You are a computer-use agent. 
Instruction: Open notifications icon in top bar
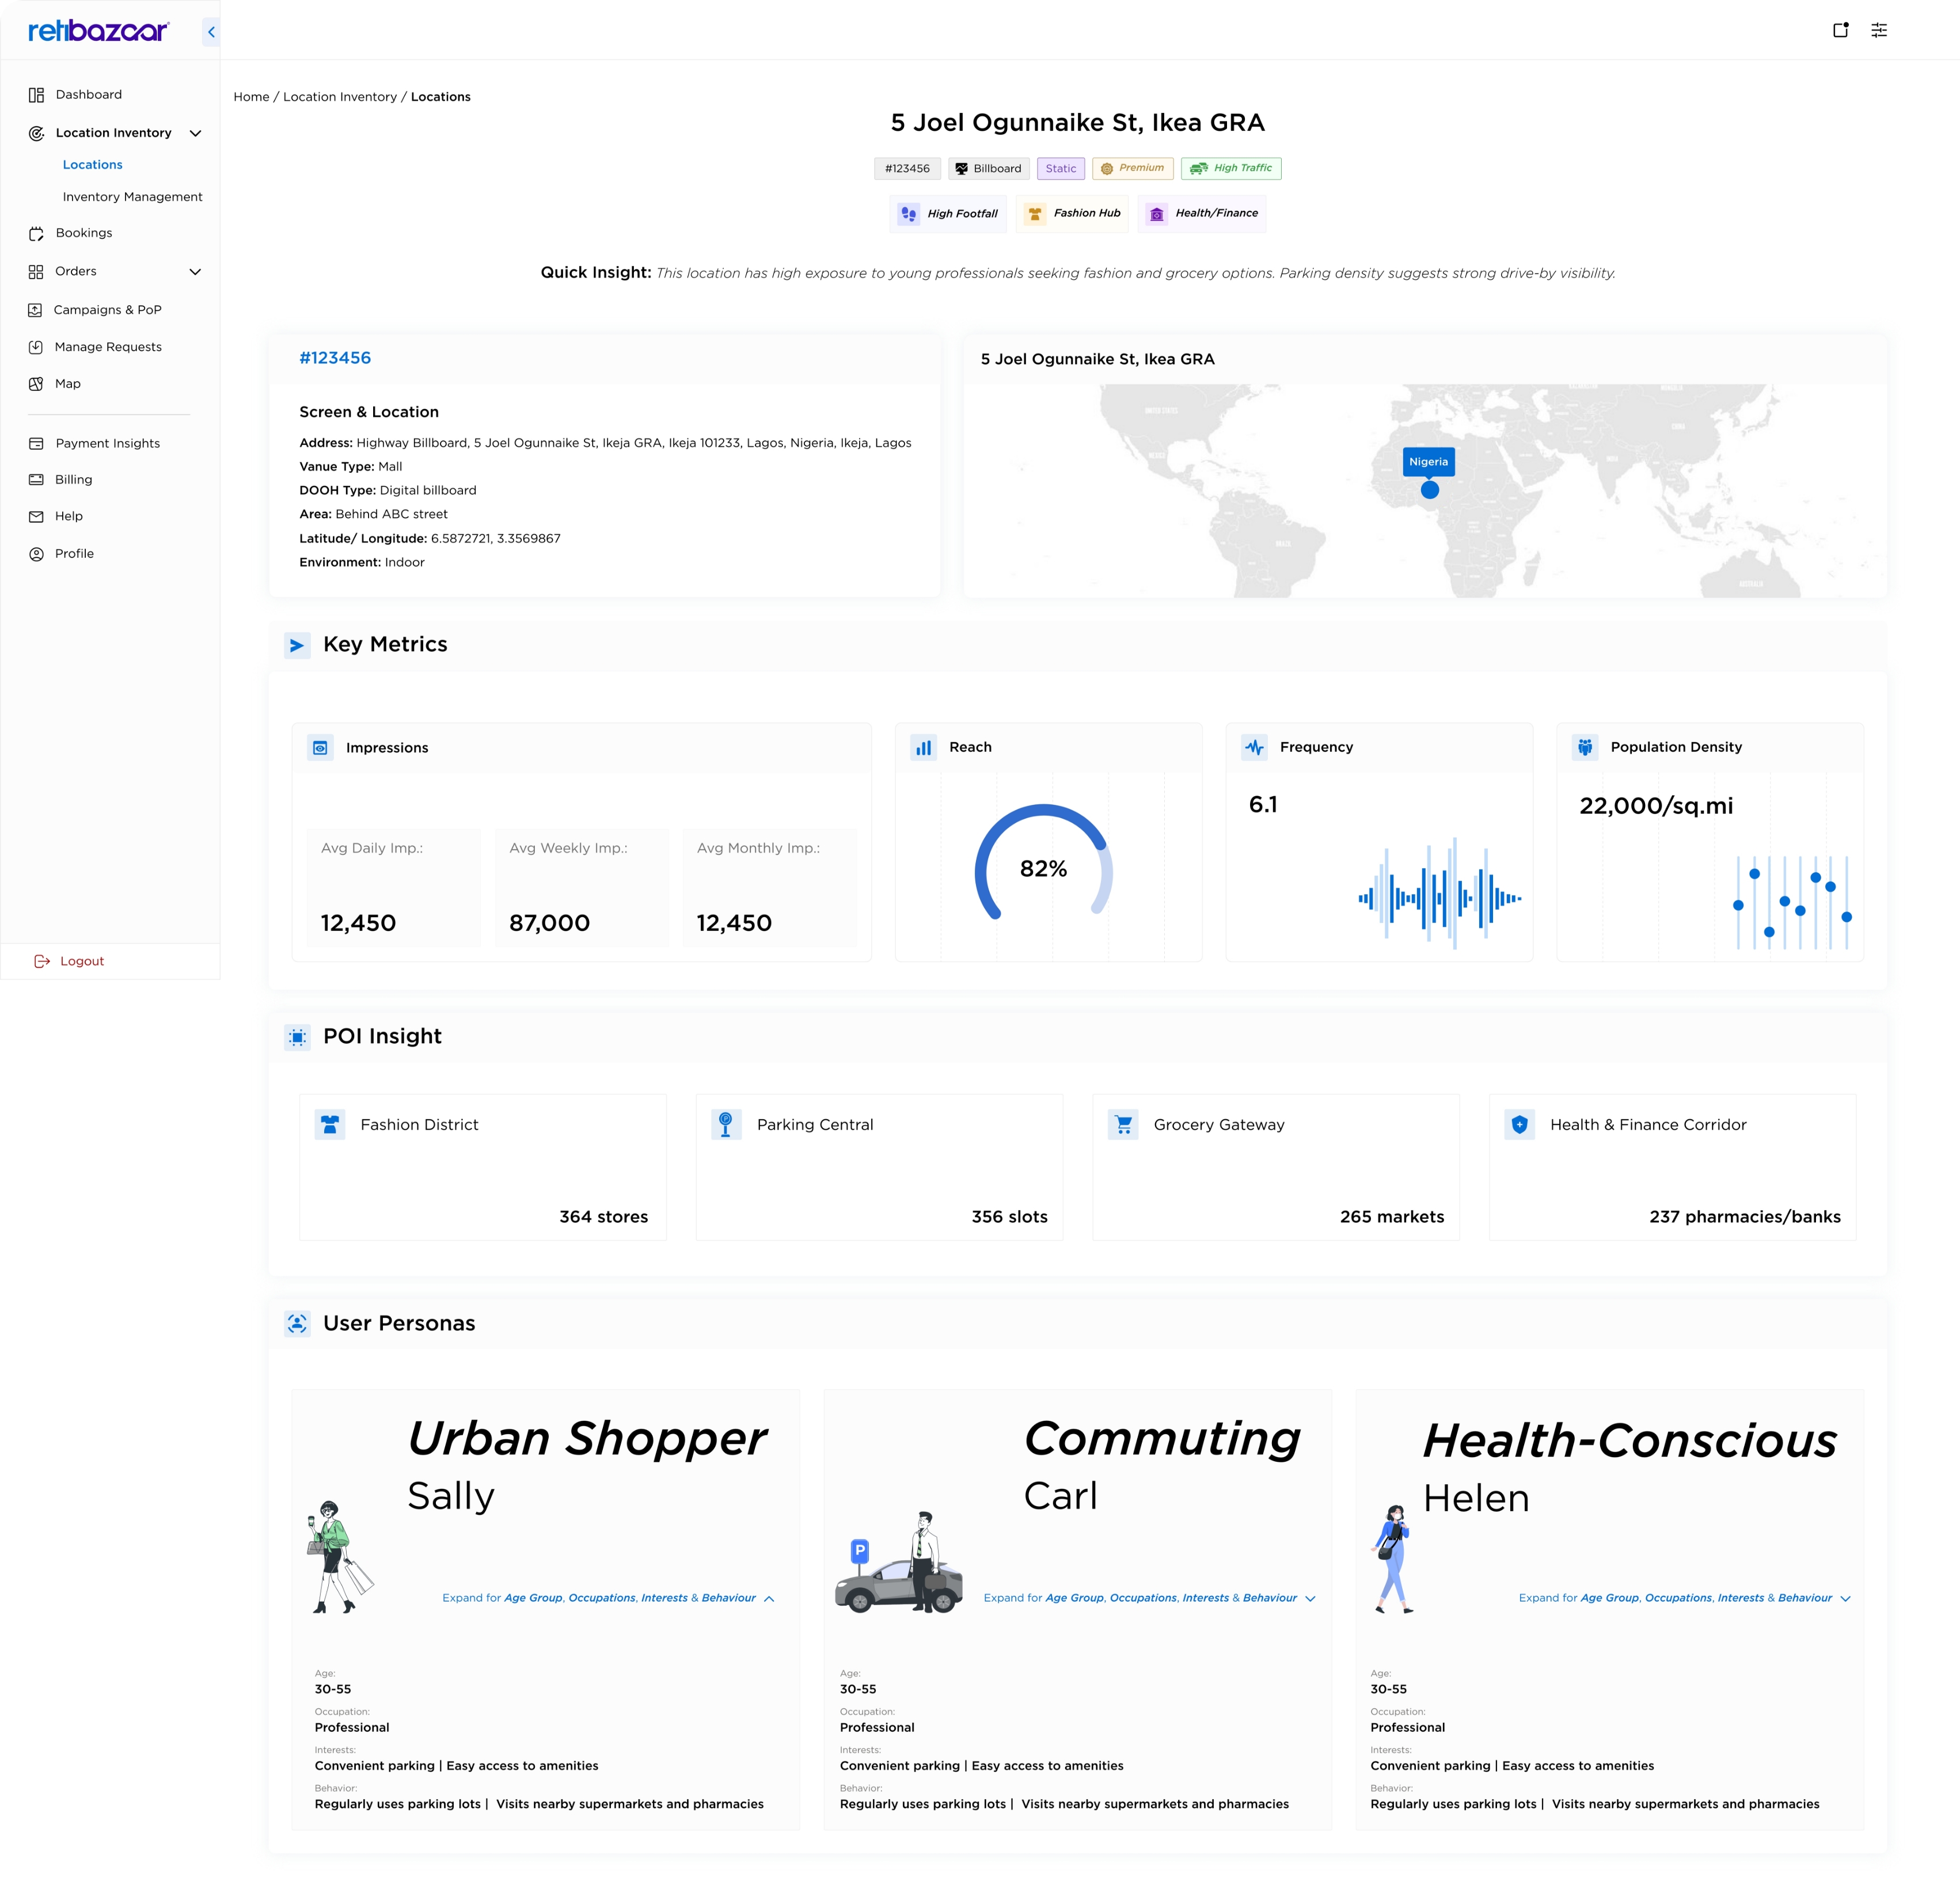point(1841,30)
